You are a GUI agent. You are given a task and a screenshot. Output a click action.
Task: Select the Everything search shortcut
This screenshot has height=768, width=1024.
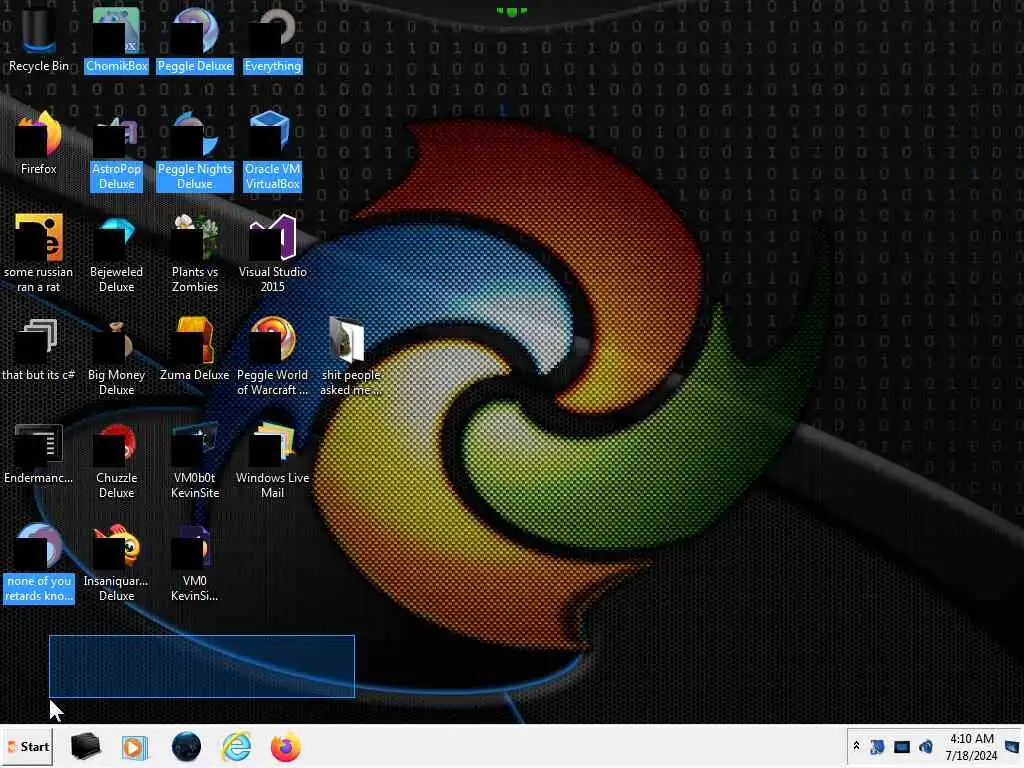[273, 39]
